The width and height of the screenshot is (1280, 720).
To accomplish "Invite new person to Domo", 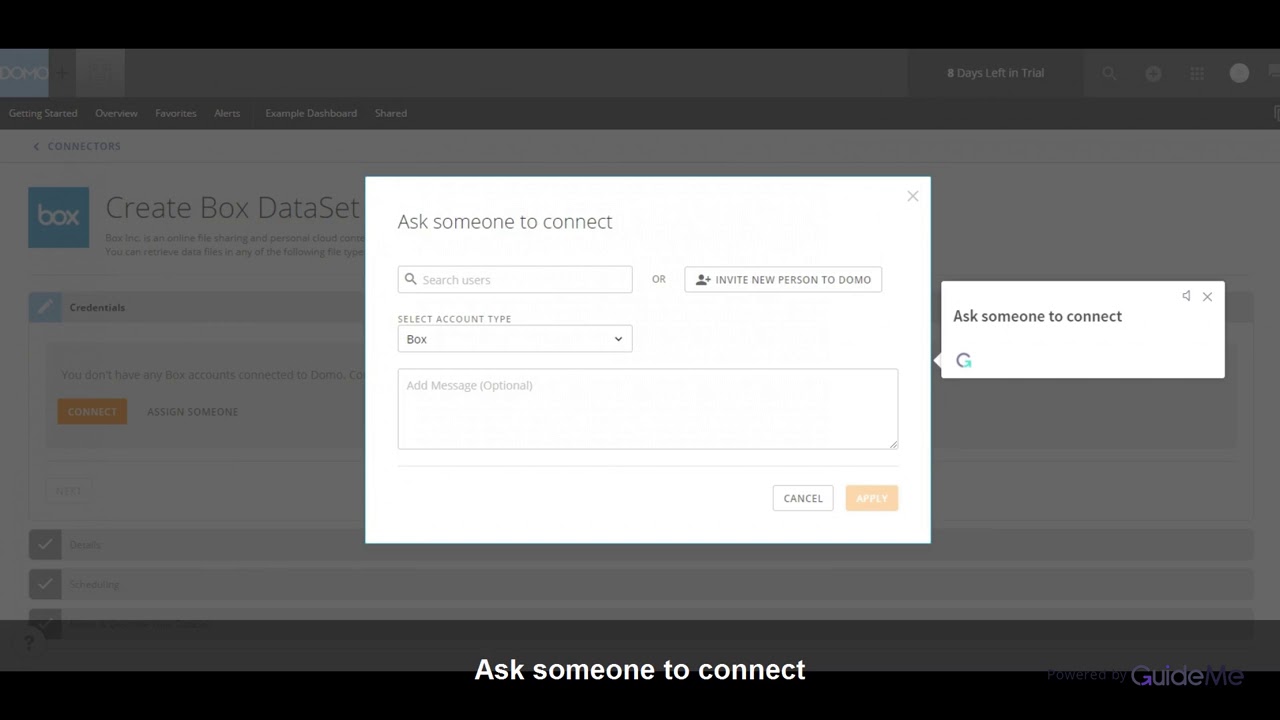I will (x=783, y=280).
